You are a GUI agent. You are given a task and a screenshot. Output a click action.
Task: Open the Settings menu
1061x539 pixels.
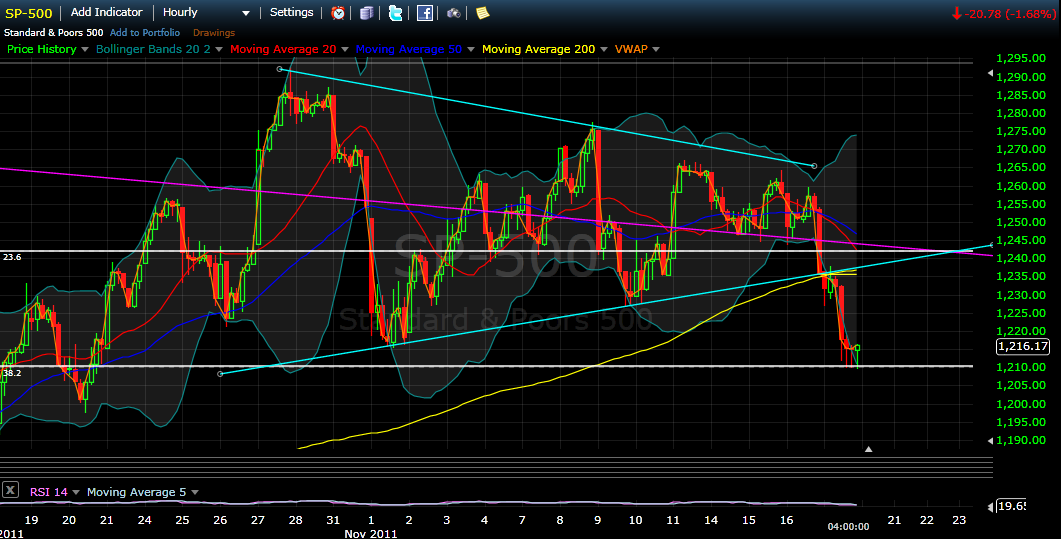click(292, 12)
